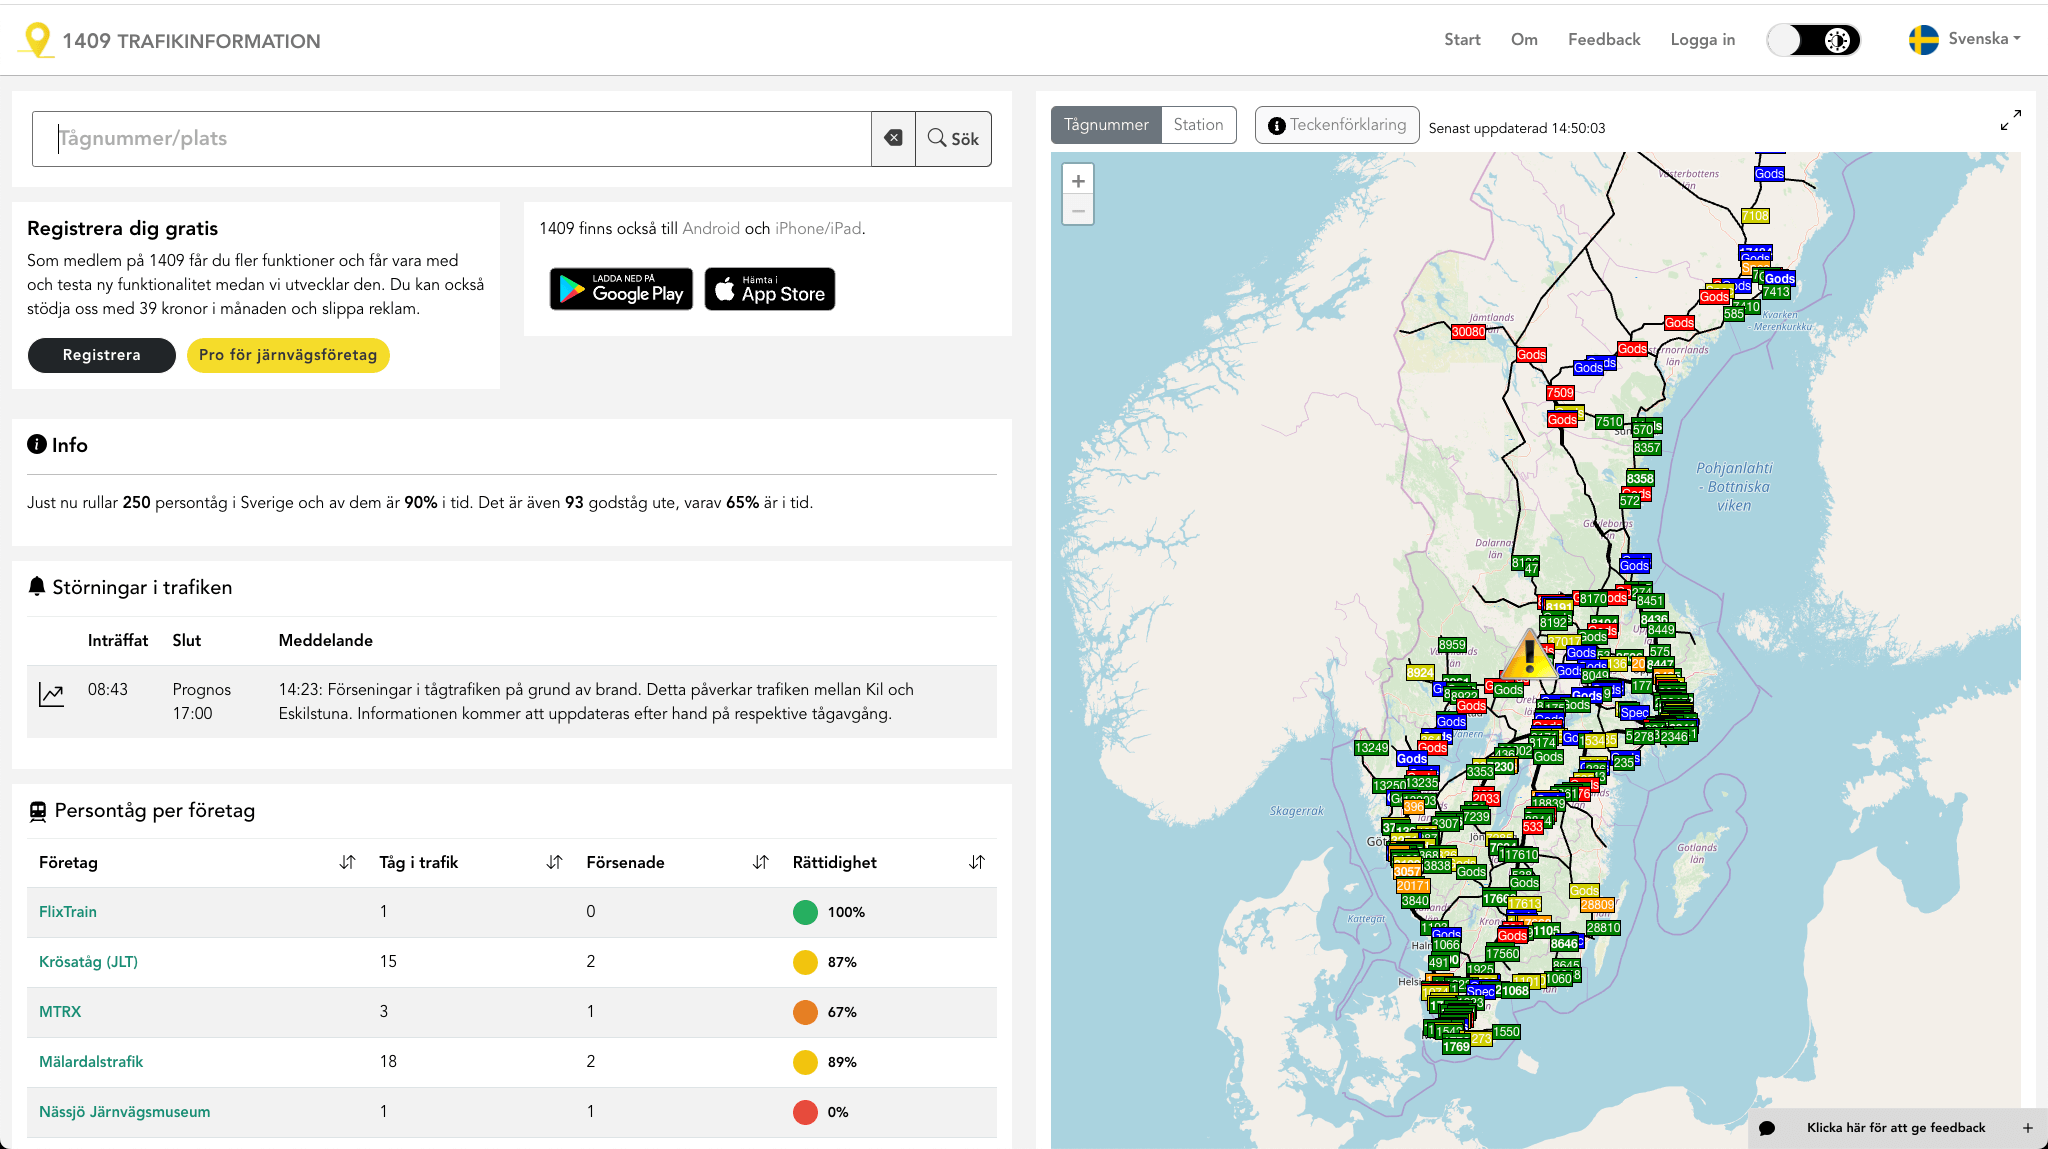Click the Info circle icon
The width and height of the screenshot is (2048, 1149).
pos(37,444)
